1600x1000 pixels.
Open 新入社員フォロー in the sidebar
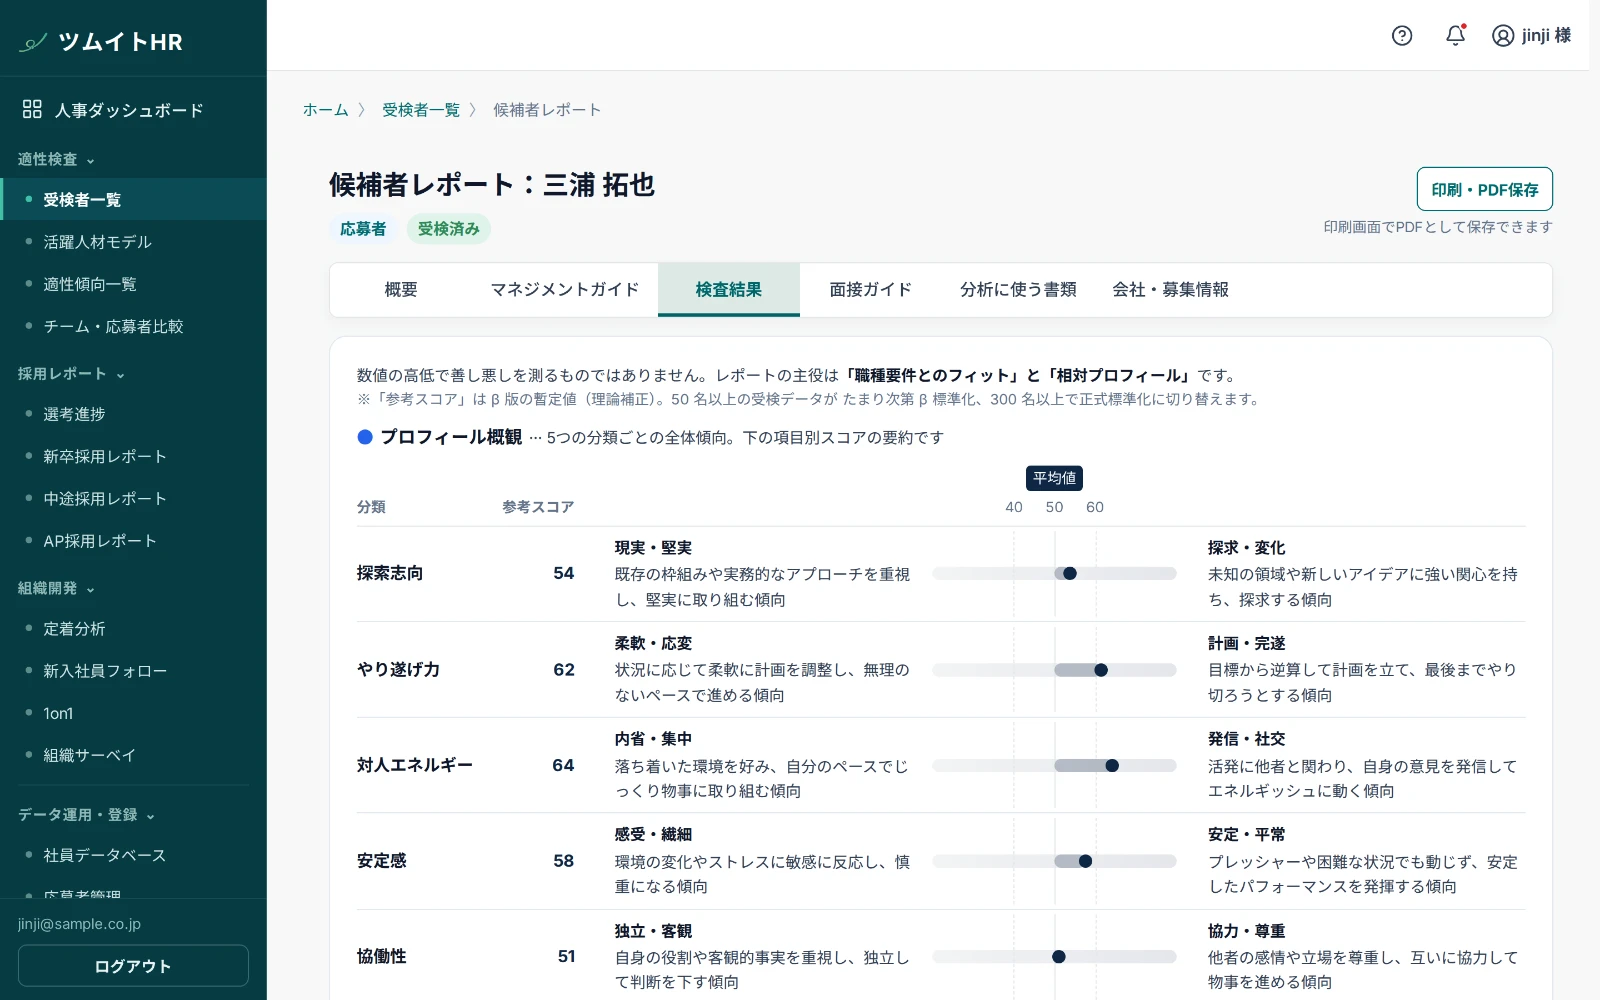133,671
